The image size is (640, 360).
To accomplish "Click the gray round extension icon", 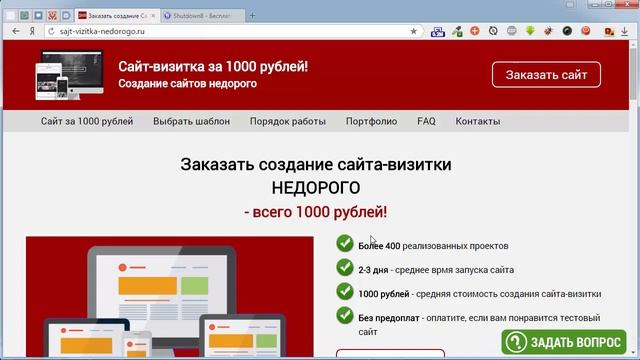I will coord(511,31).
